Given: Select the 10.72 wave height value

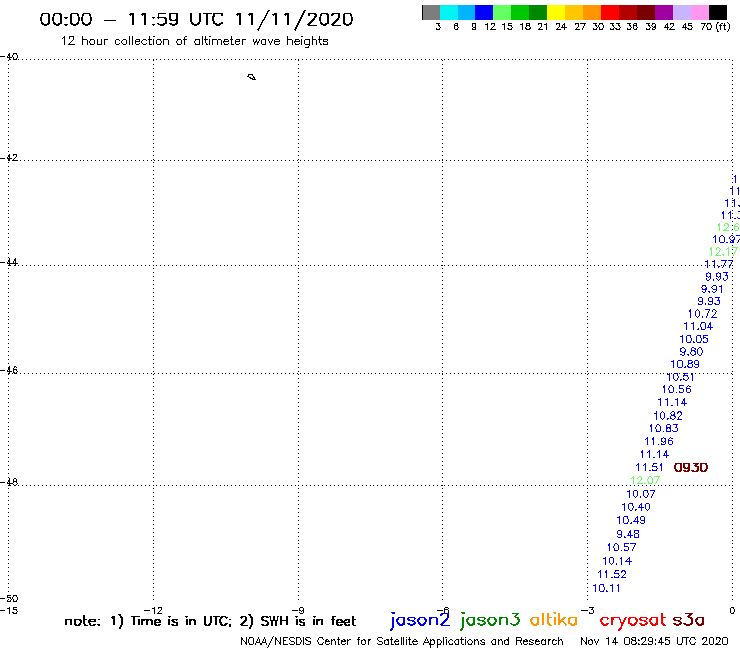Looking at the screenshot, I should tap(702, 313).
